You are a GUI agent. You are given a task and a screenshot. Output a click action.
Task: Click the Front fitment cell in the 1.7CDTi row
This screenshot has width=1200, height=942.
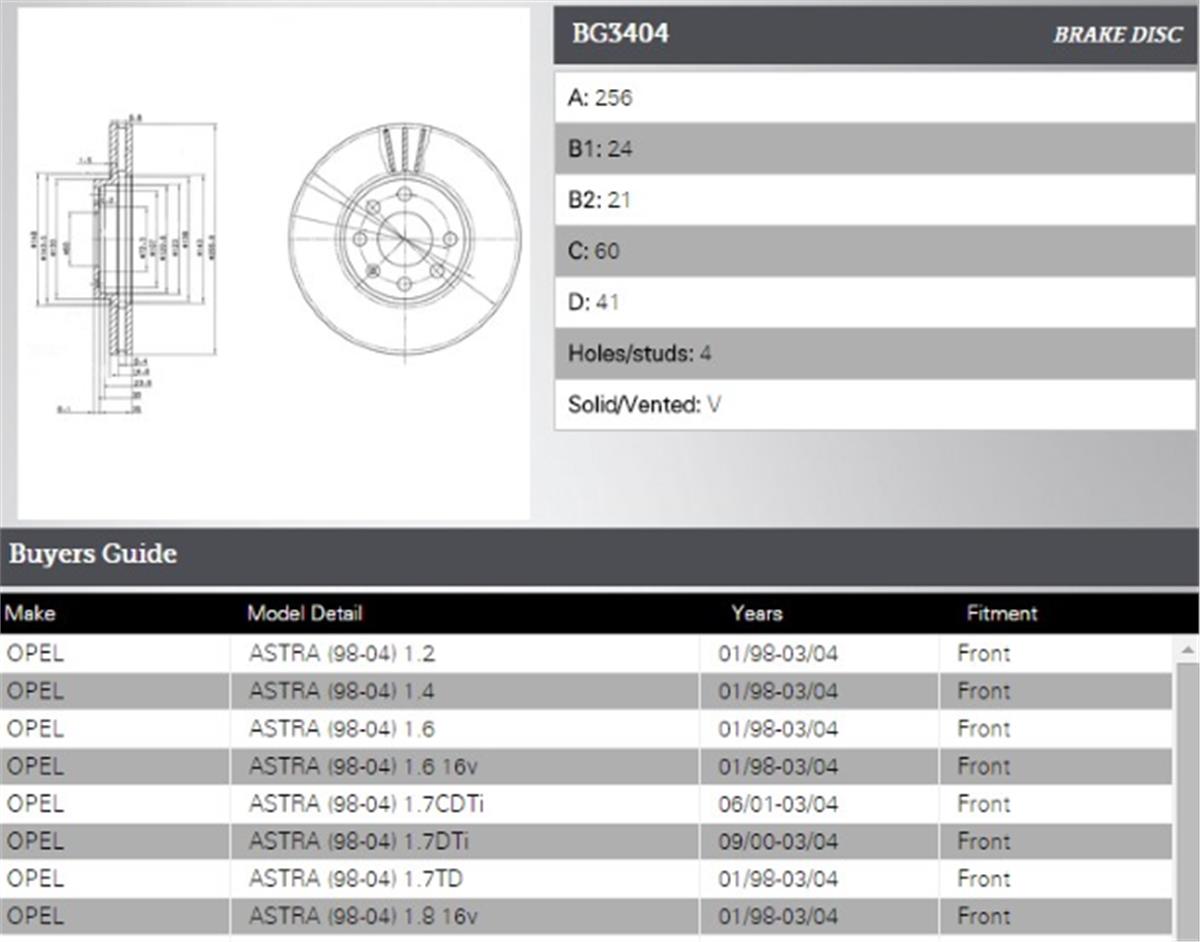click(1056, 803)
